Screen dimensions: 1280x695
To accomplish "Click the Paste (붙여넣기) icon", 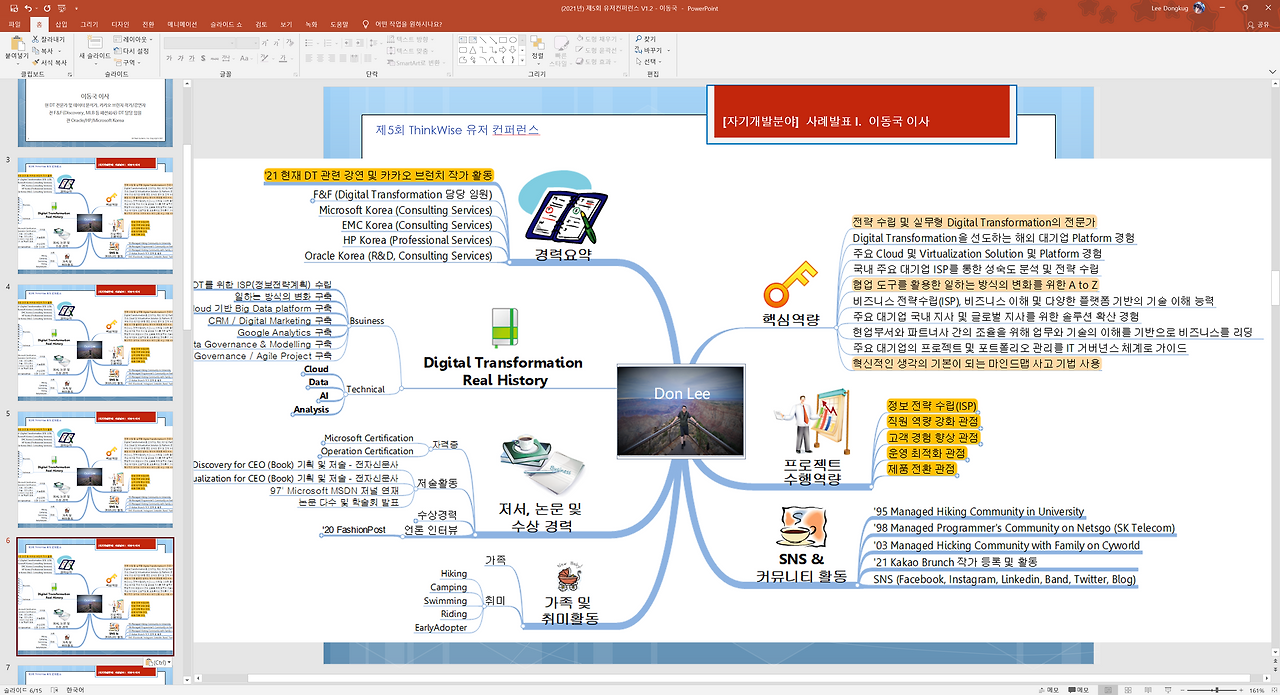I will tap(17, 43).
